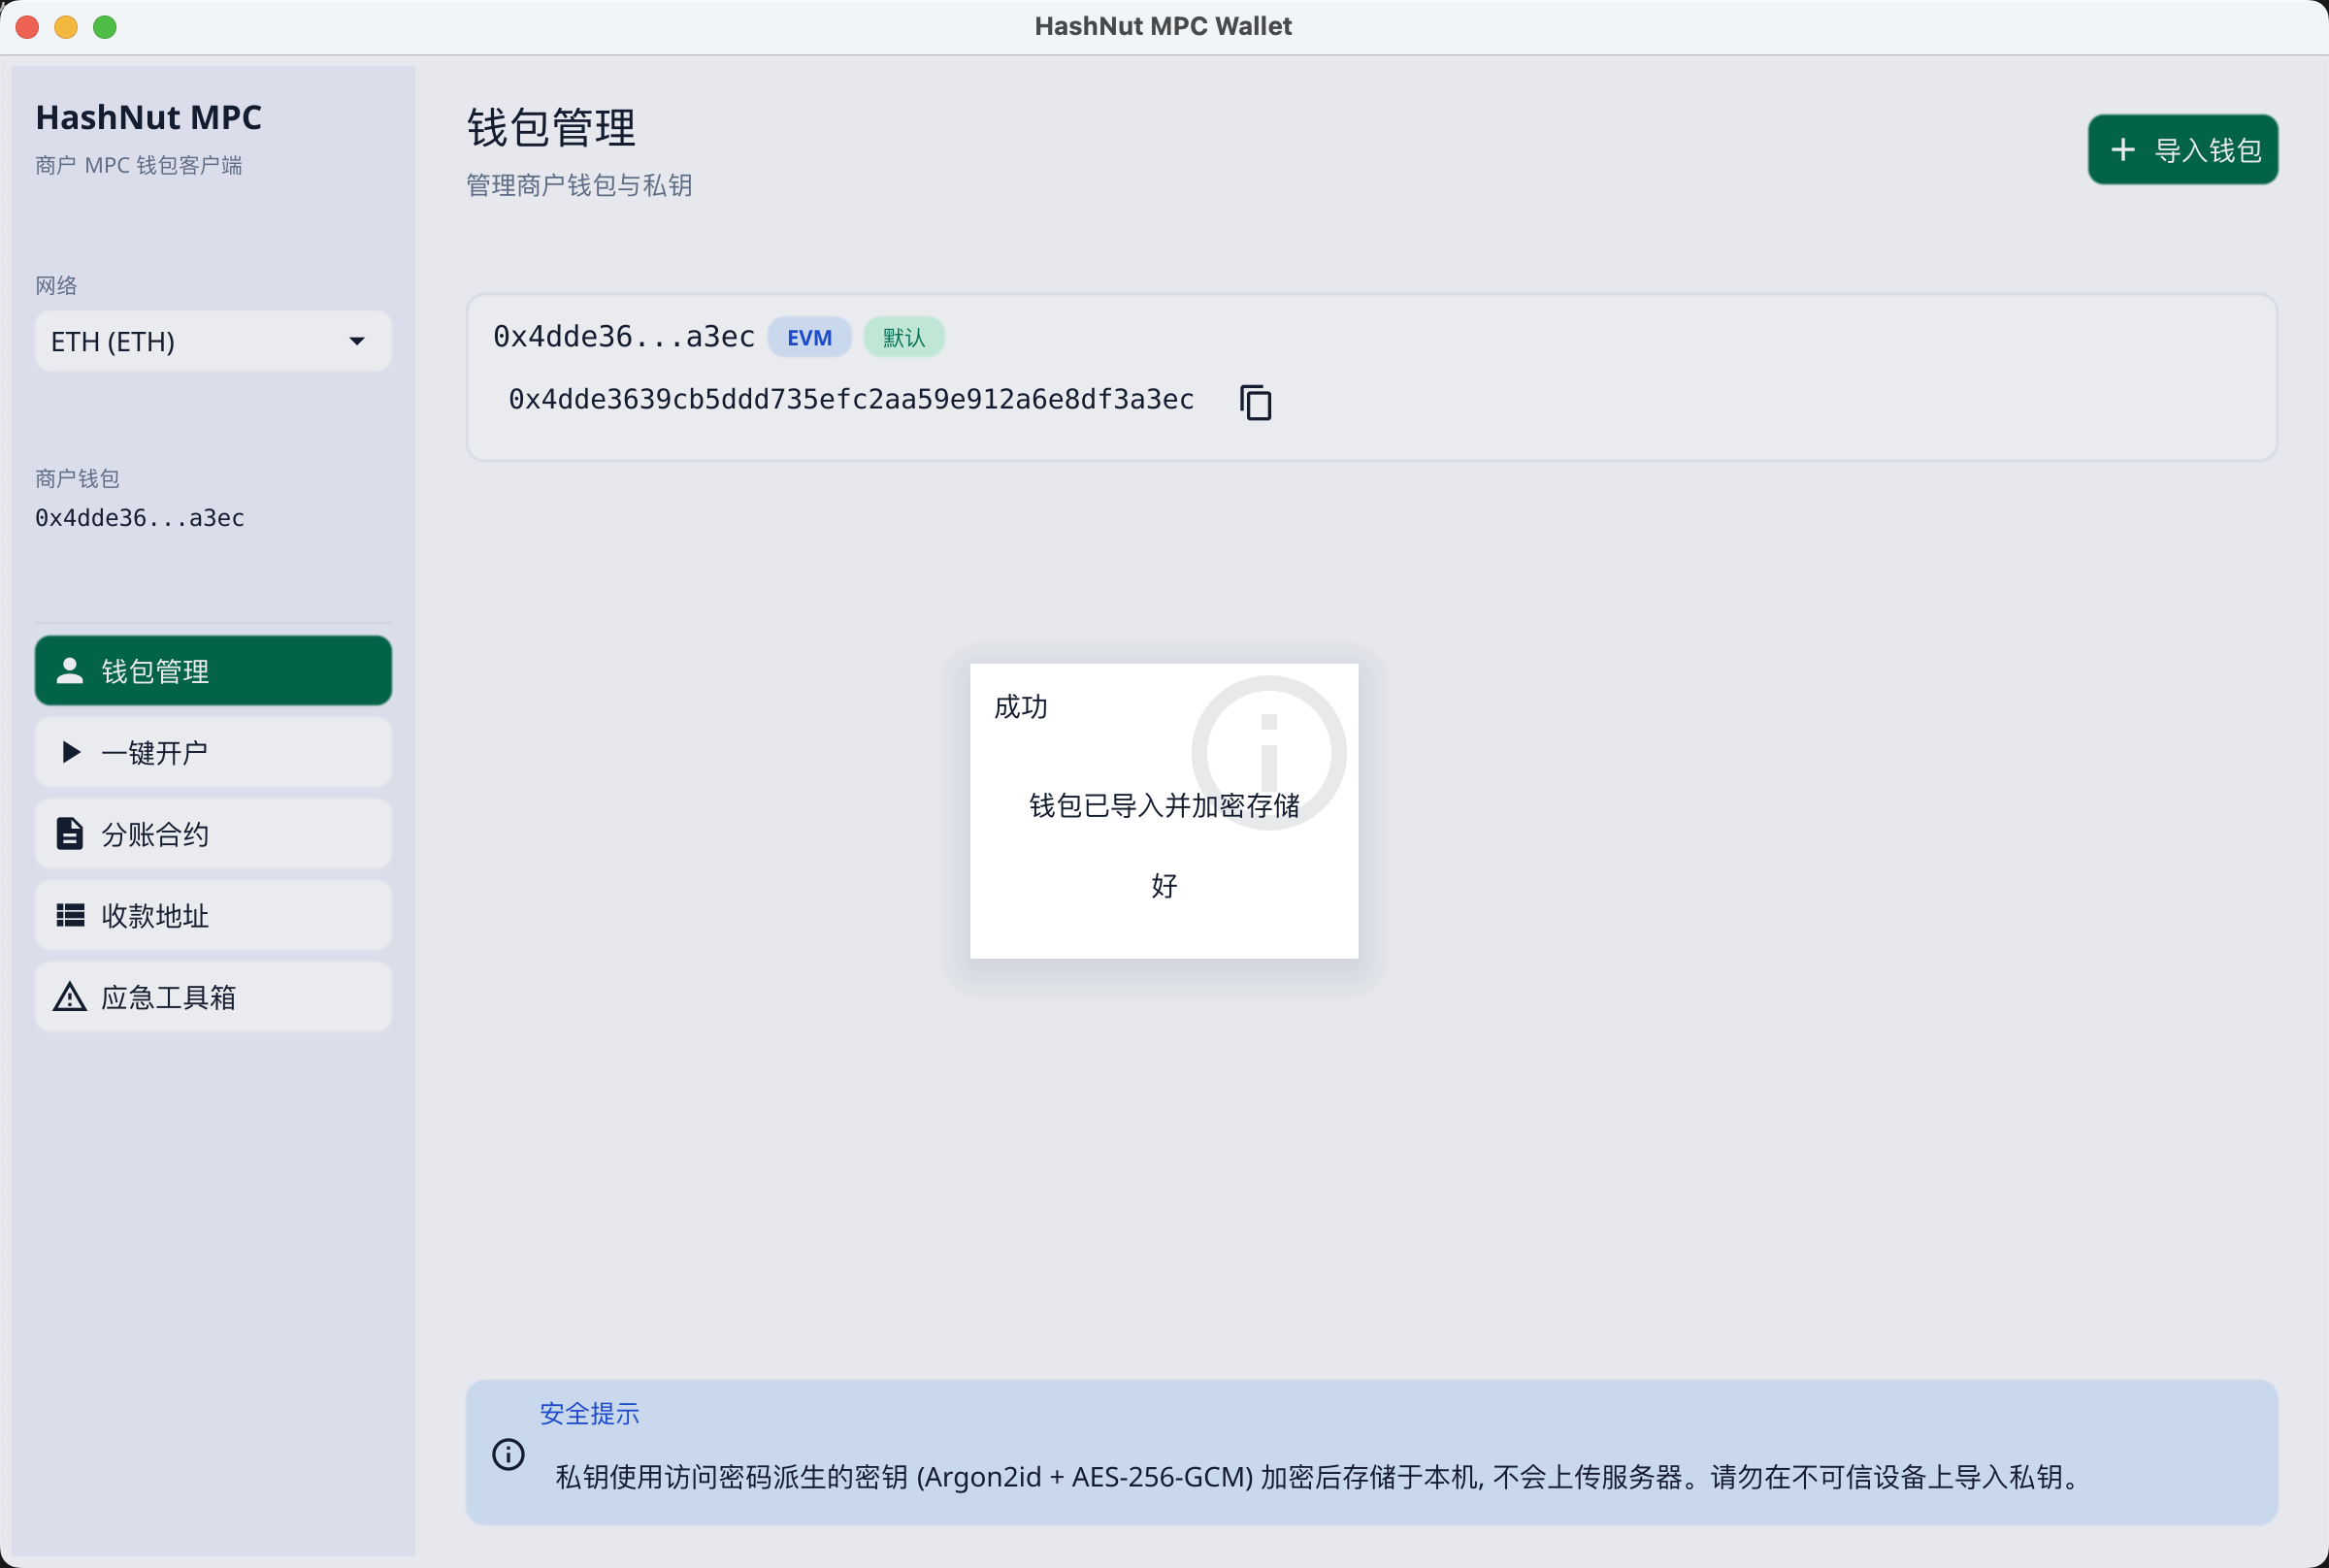This screenshot has width=2329, height=1568.
Task: Click the EVM badge on wallet card
Action: pyautogui.click(x=809, y=337)
